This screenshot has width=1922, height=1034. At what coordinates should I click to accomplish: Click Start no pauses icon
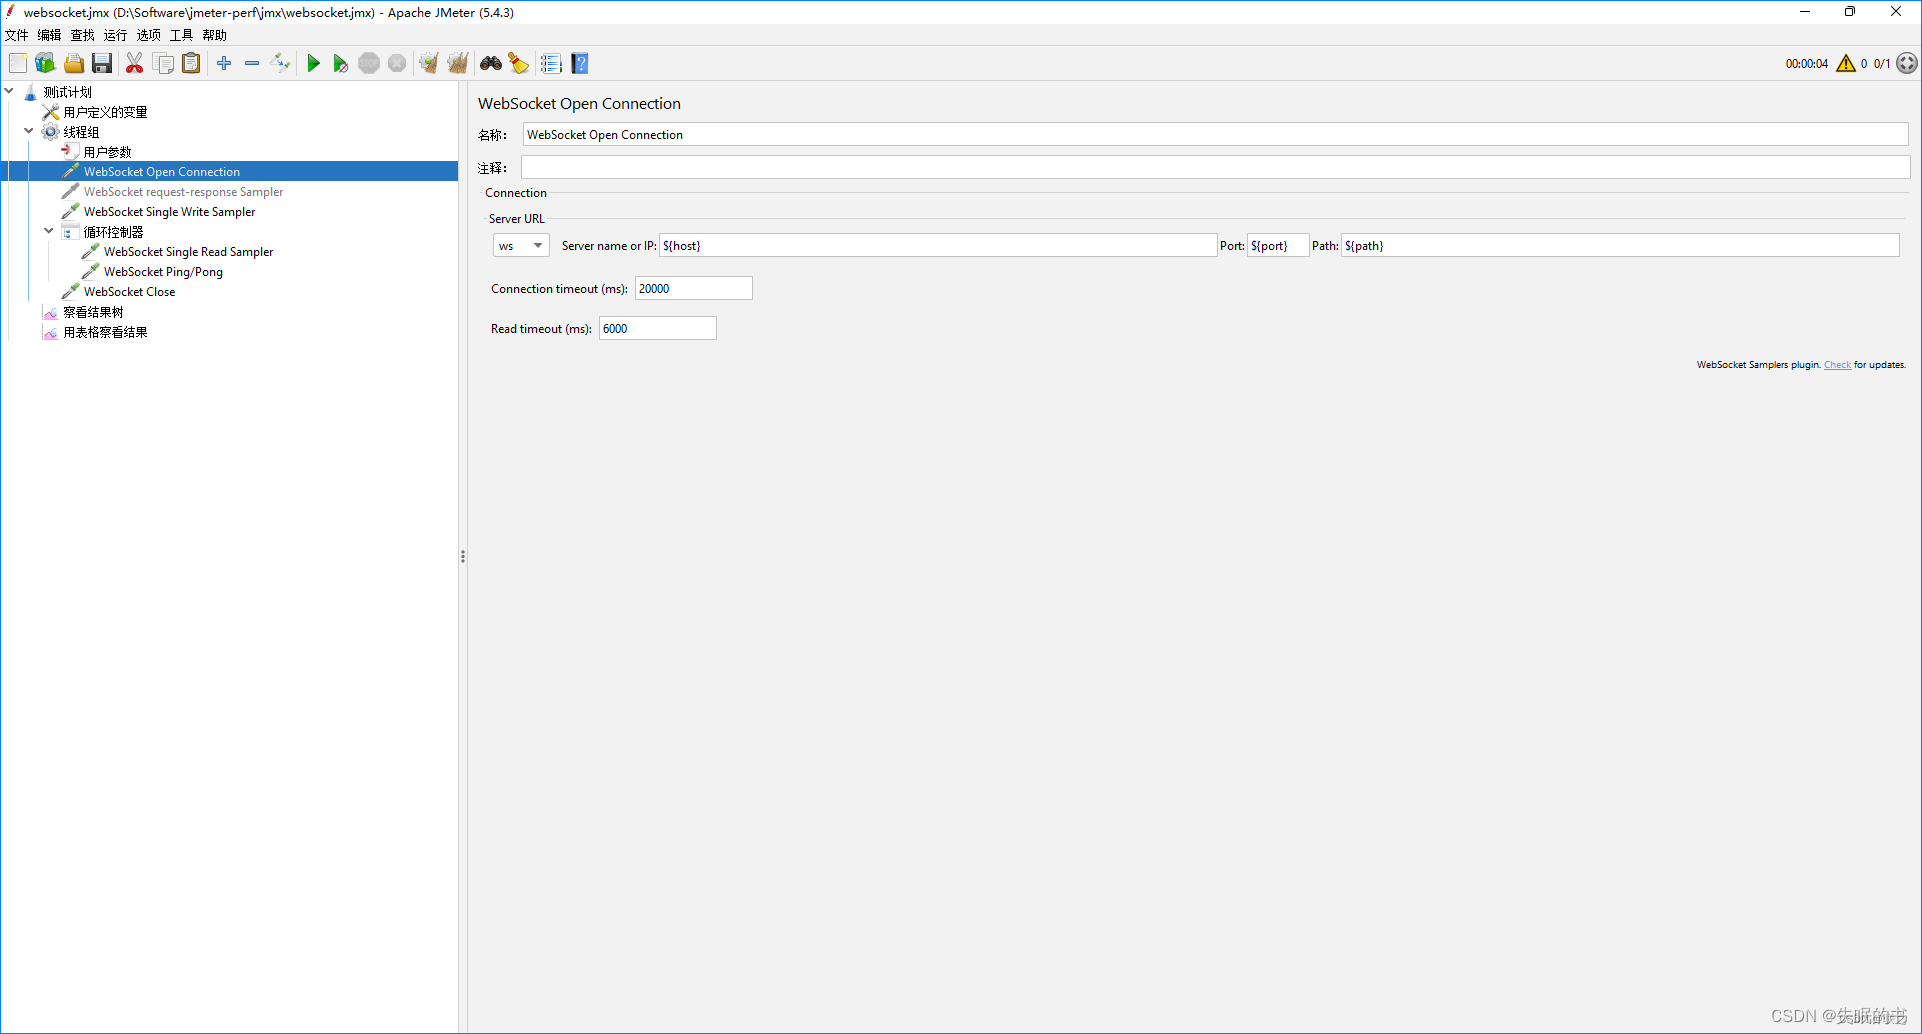(341, 63)
